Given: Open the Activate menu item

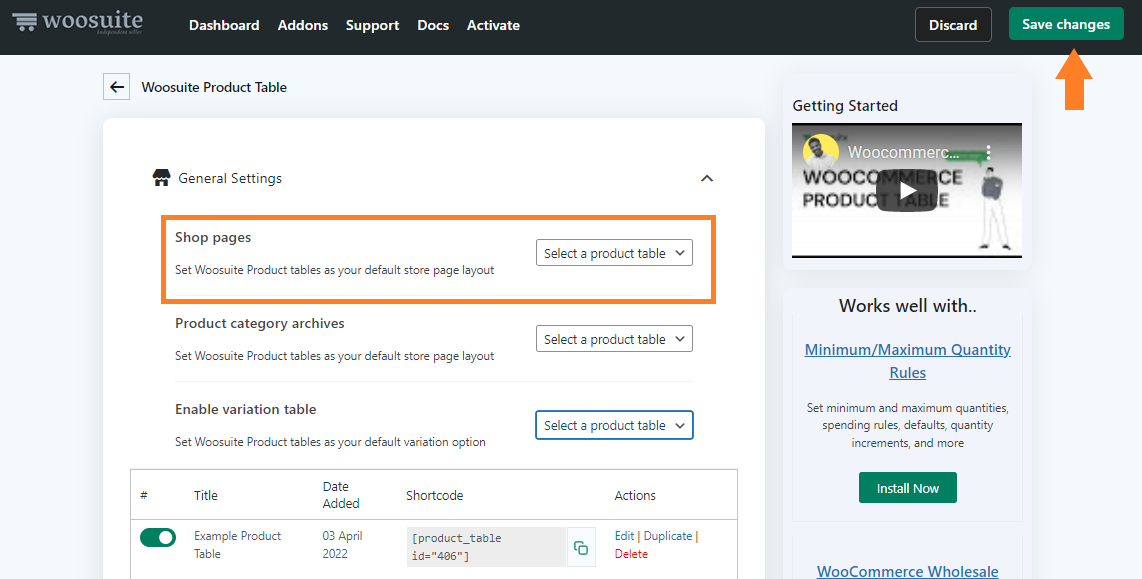Looking at the screenshot, I should 493,25.
